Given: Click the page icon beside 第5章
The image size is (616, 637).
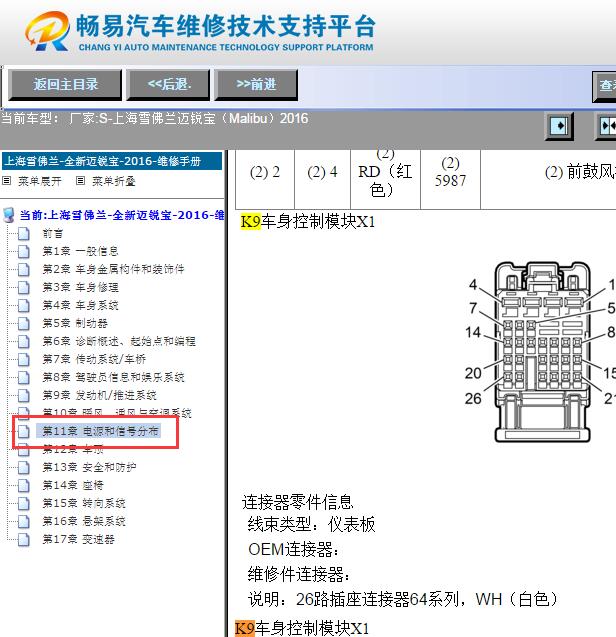Looking at the screenshot, I should (24, 323).
